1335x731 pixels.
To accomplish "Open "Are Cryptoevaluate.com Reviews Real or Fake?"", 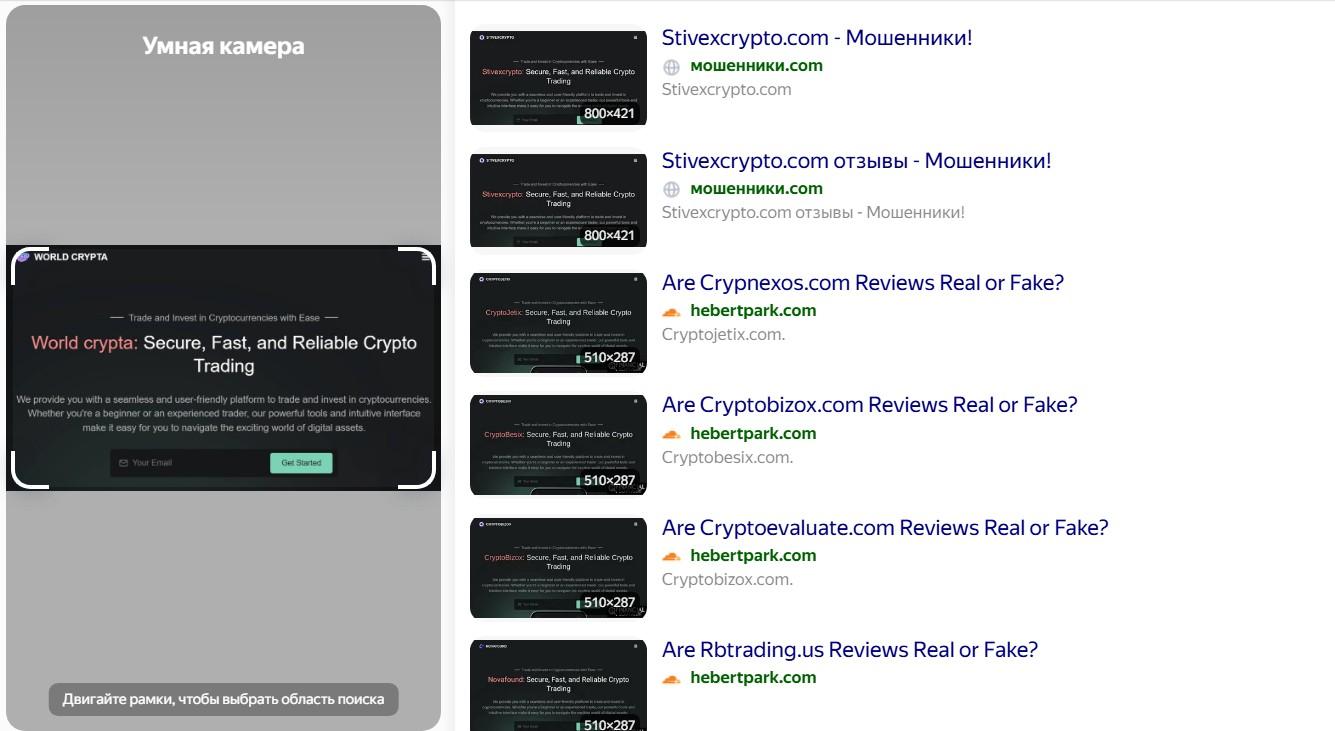I will 884,527.
